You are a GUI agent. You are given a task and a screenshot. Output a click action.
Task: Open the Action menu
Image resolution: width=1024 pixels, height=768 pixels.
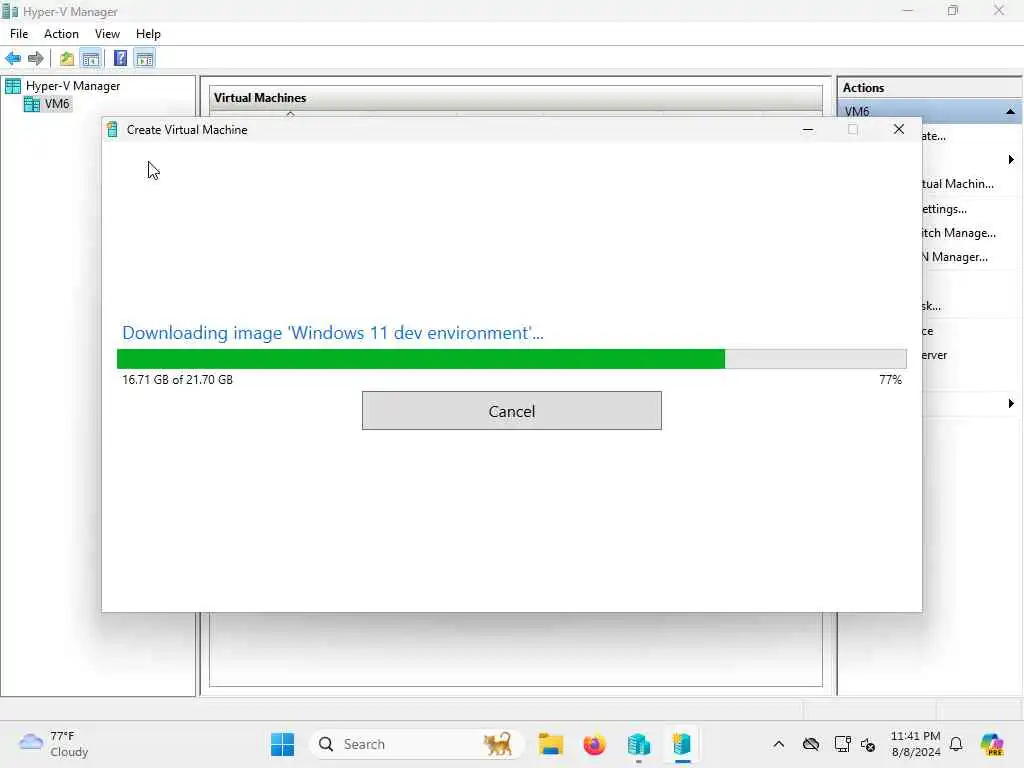61,34
